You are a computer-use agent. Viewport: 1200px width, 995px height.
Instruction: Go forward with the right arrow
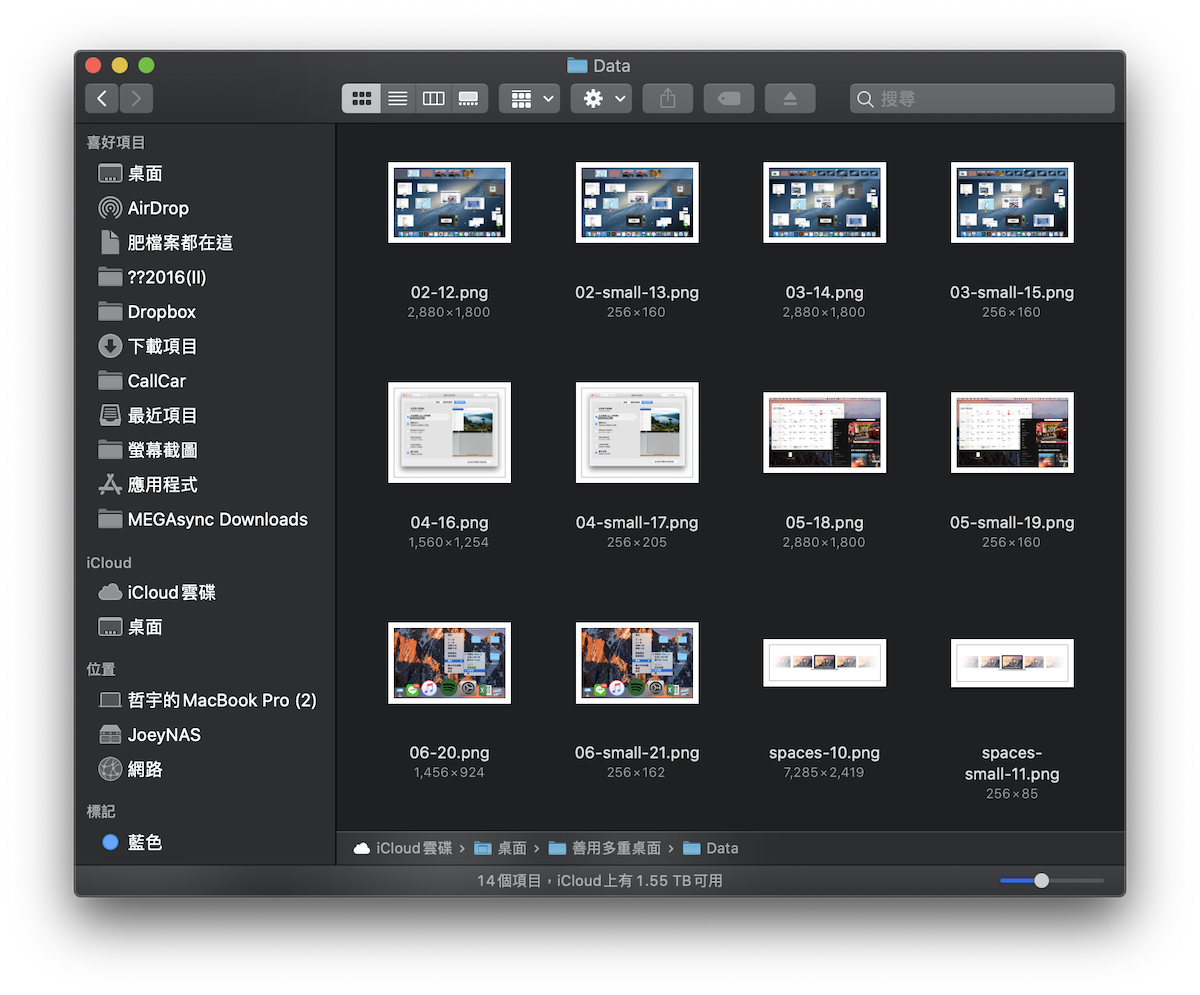[x=136, y=98]
